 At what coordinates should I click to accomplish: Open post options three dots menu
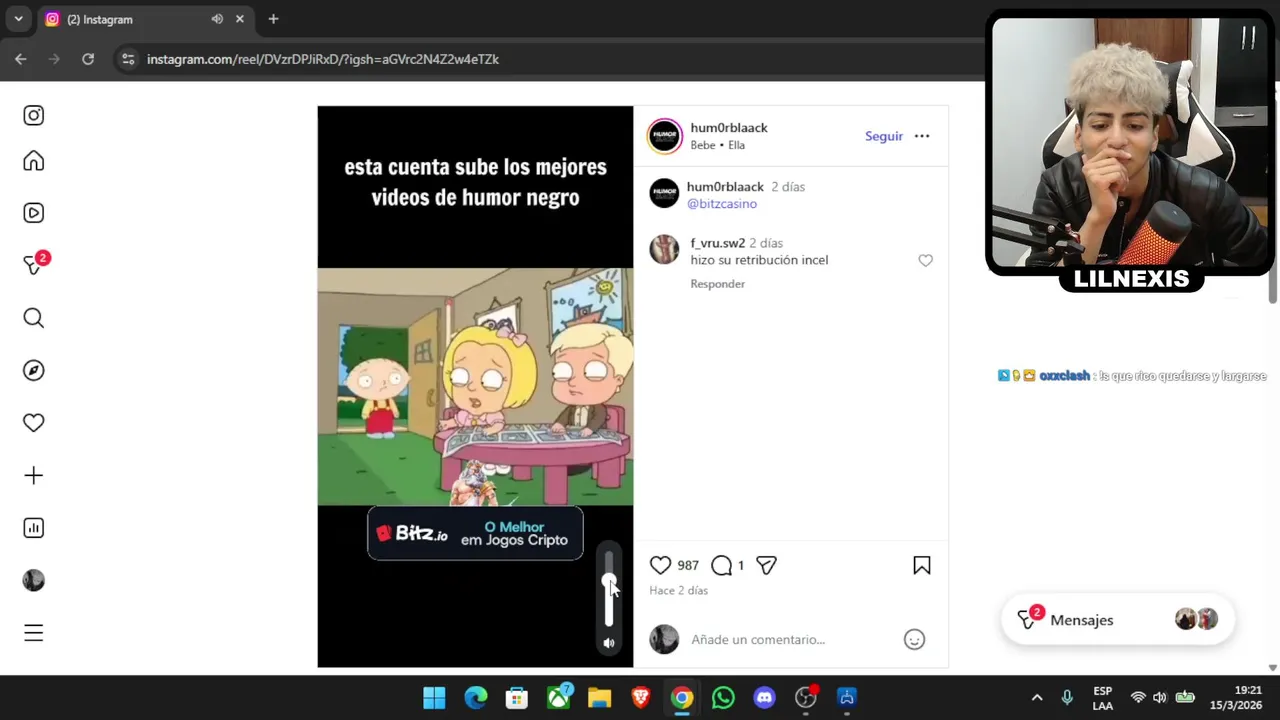922,136
